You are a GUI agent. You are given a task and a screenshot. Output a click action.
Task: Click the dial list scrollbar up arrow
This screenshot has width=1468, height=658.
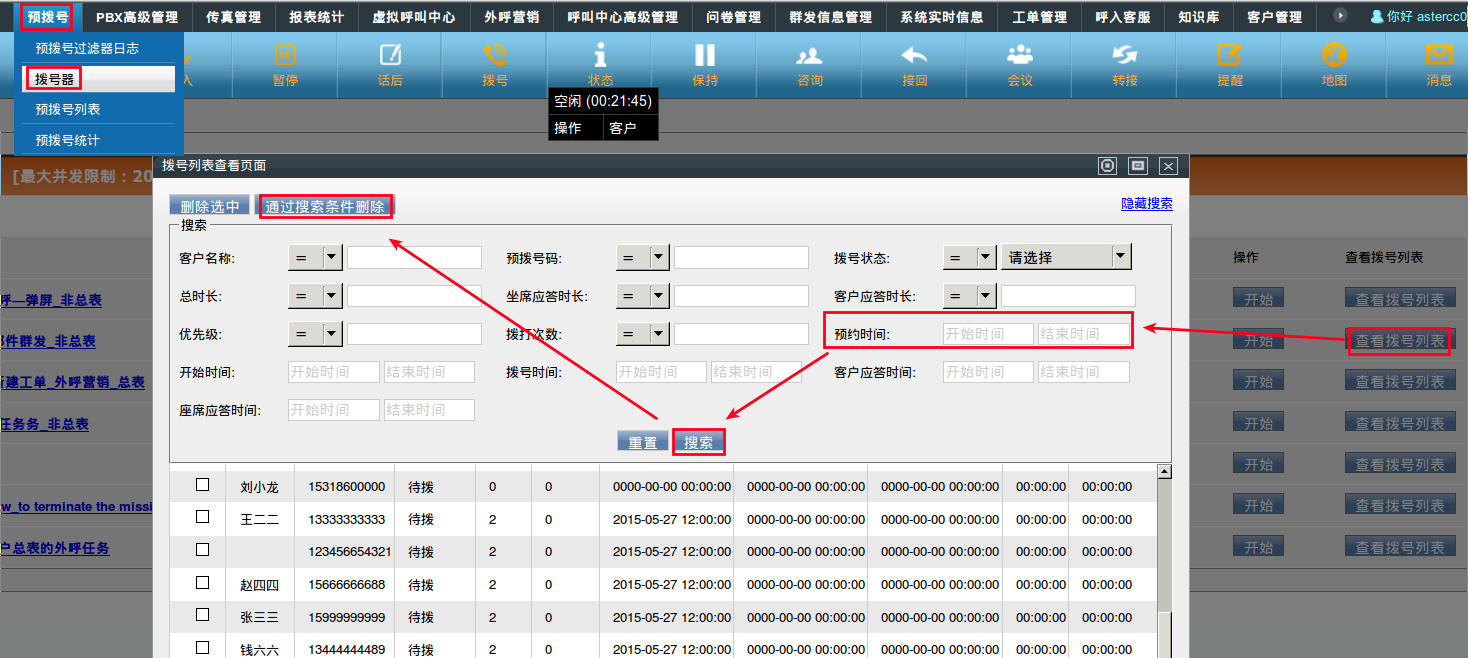pos(1164,471)
